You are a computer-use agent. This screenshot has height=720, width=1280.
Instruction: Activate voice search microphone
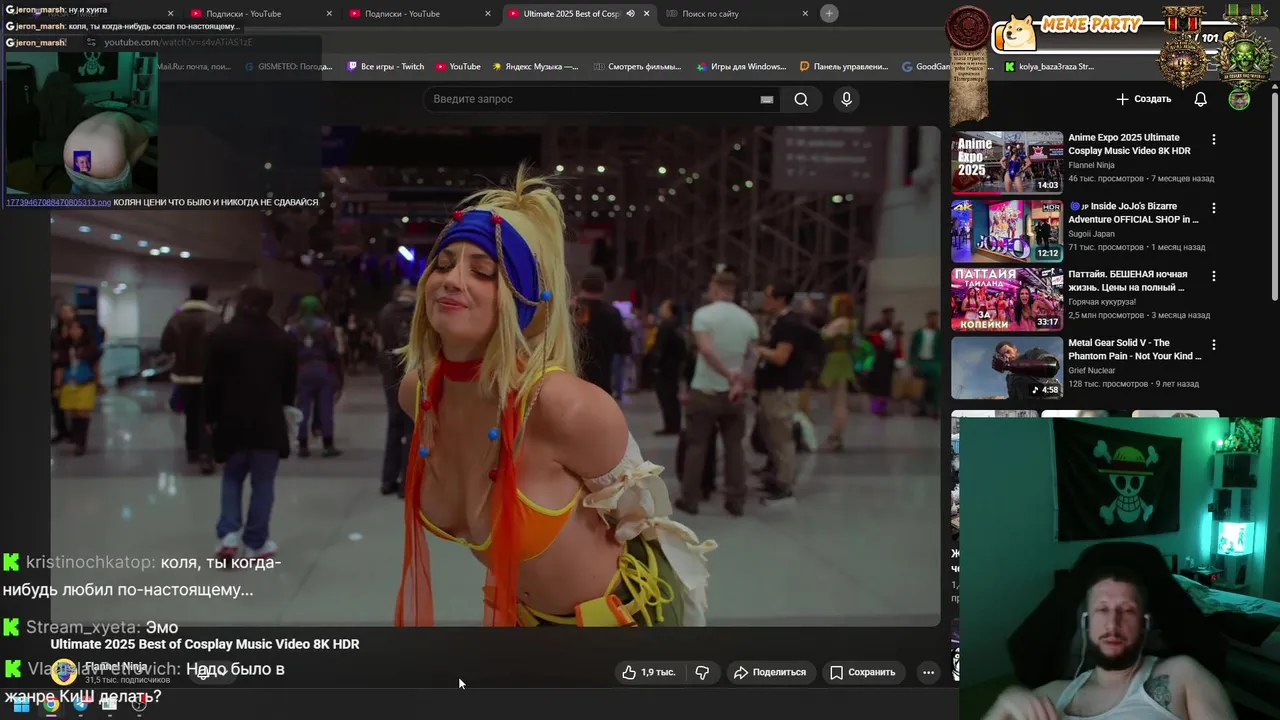[846, 99]
